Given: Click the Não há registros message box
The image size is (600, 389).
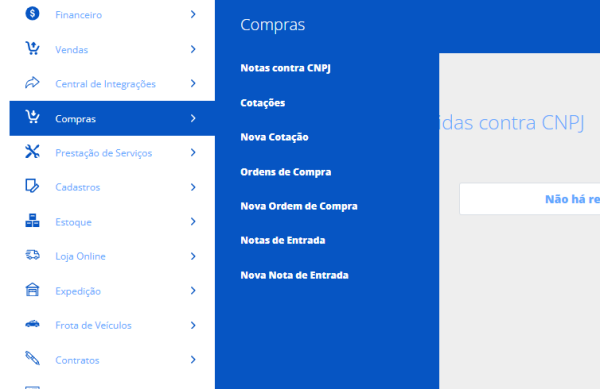Looking at the screenshot, I should [x=530, y=199].
